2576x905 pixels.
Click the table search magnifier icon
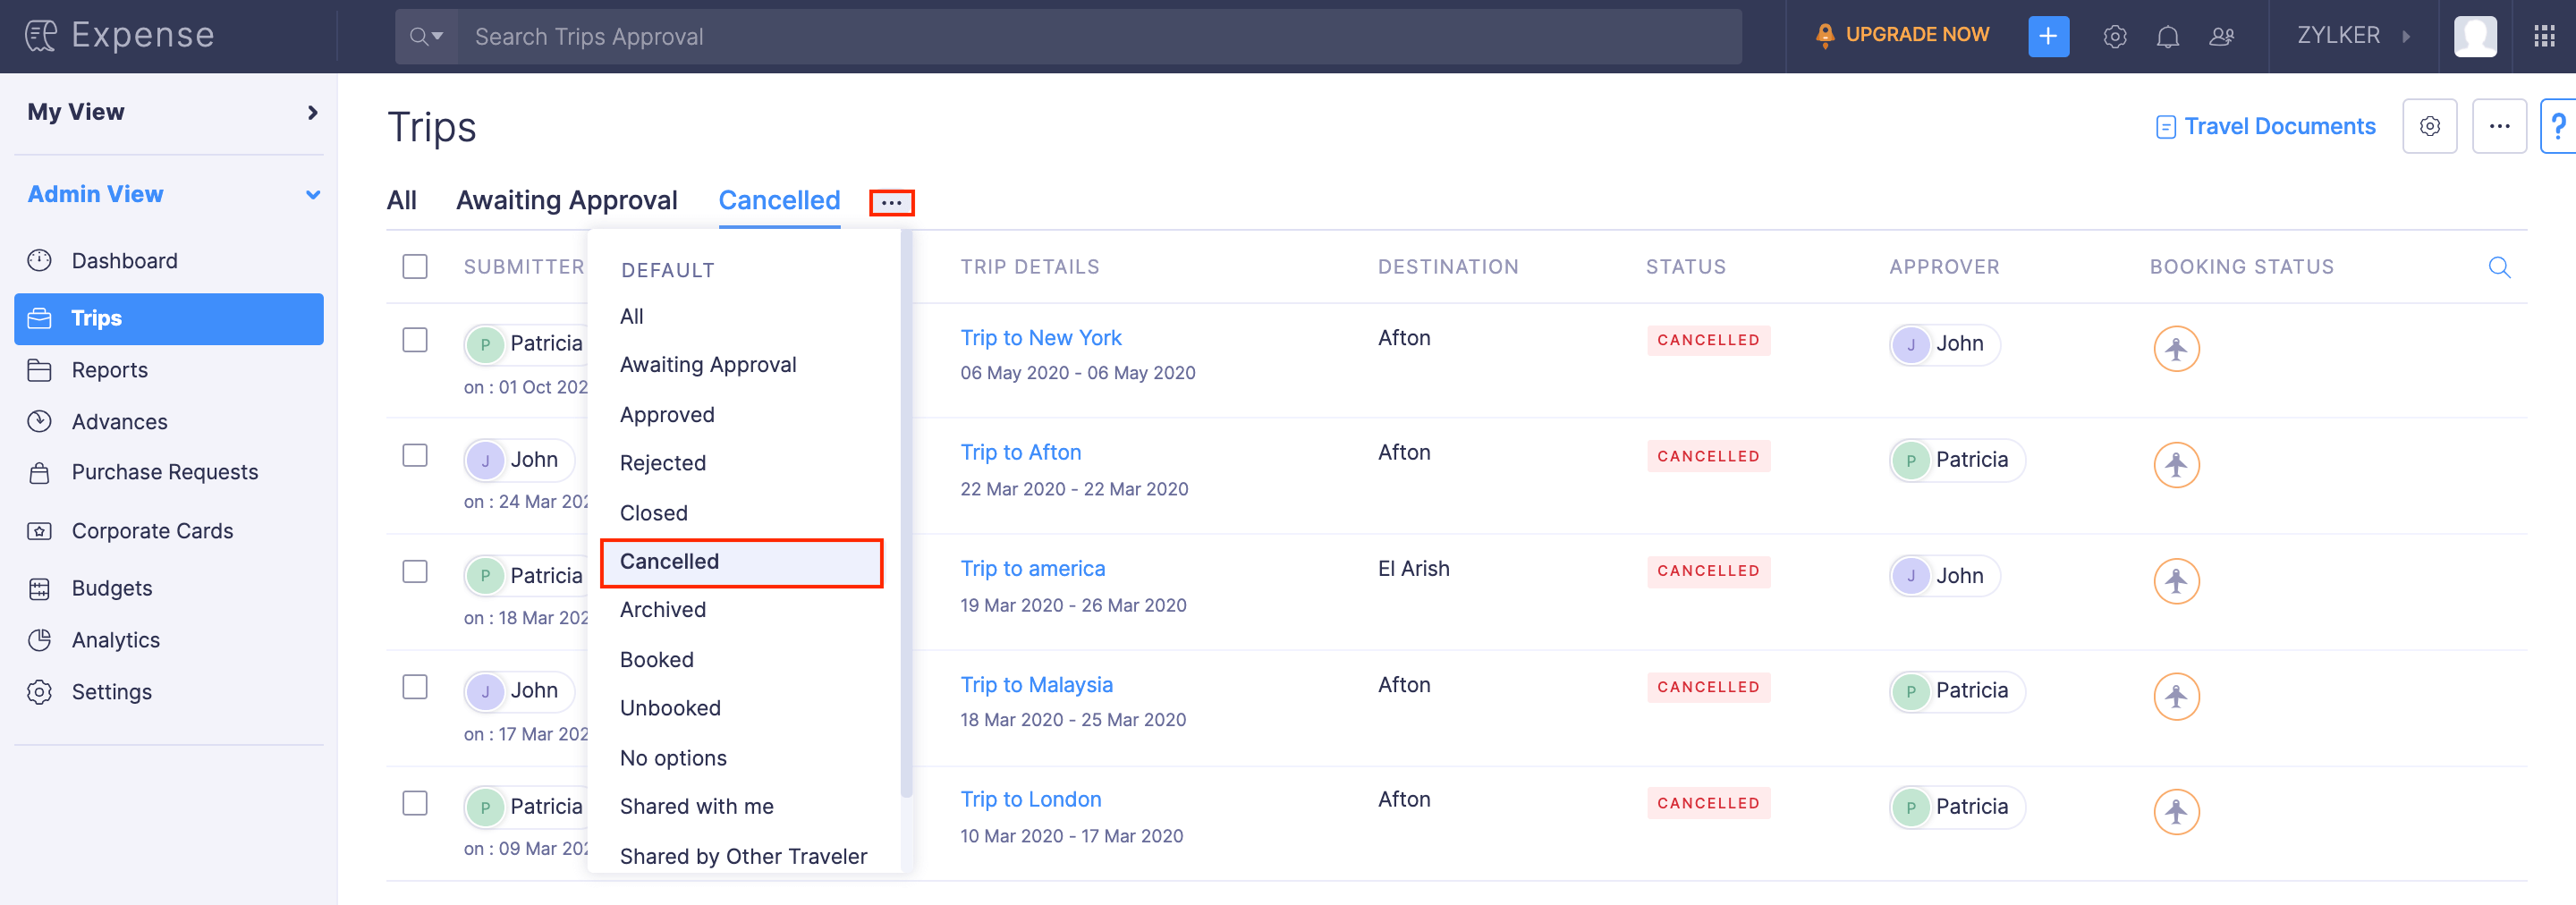[2498, 267]
